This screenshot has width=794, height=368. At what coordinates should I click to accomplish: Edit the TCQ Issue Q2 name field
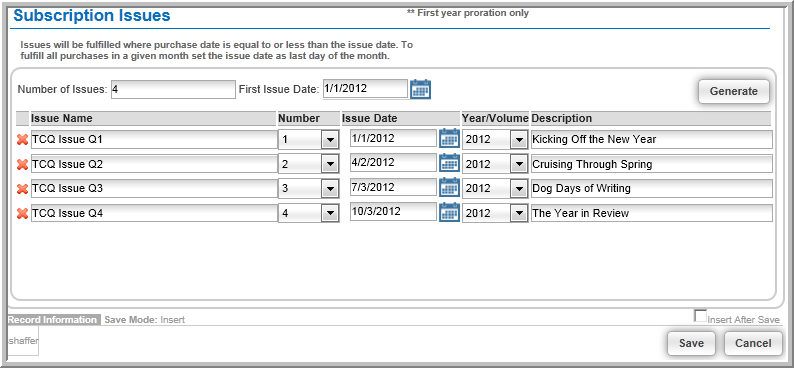pyautogui.click(x=154, y=165)
